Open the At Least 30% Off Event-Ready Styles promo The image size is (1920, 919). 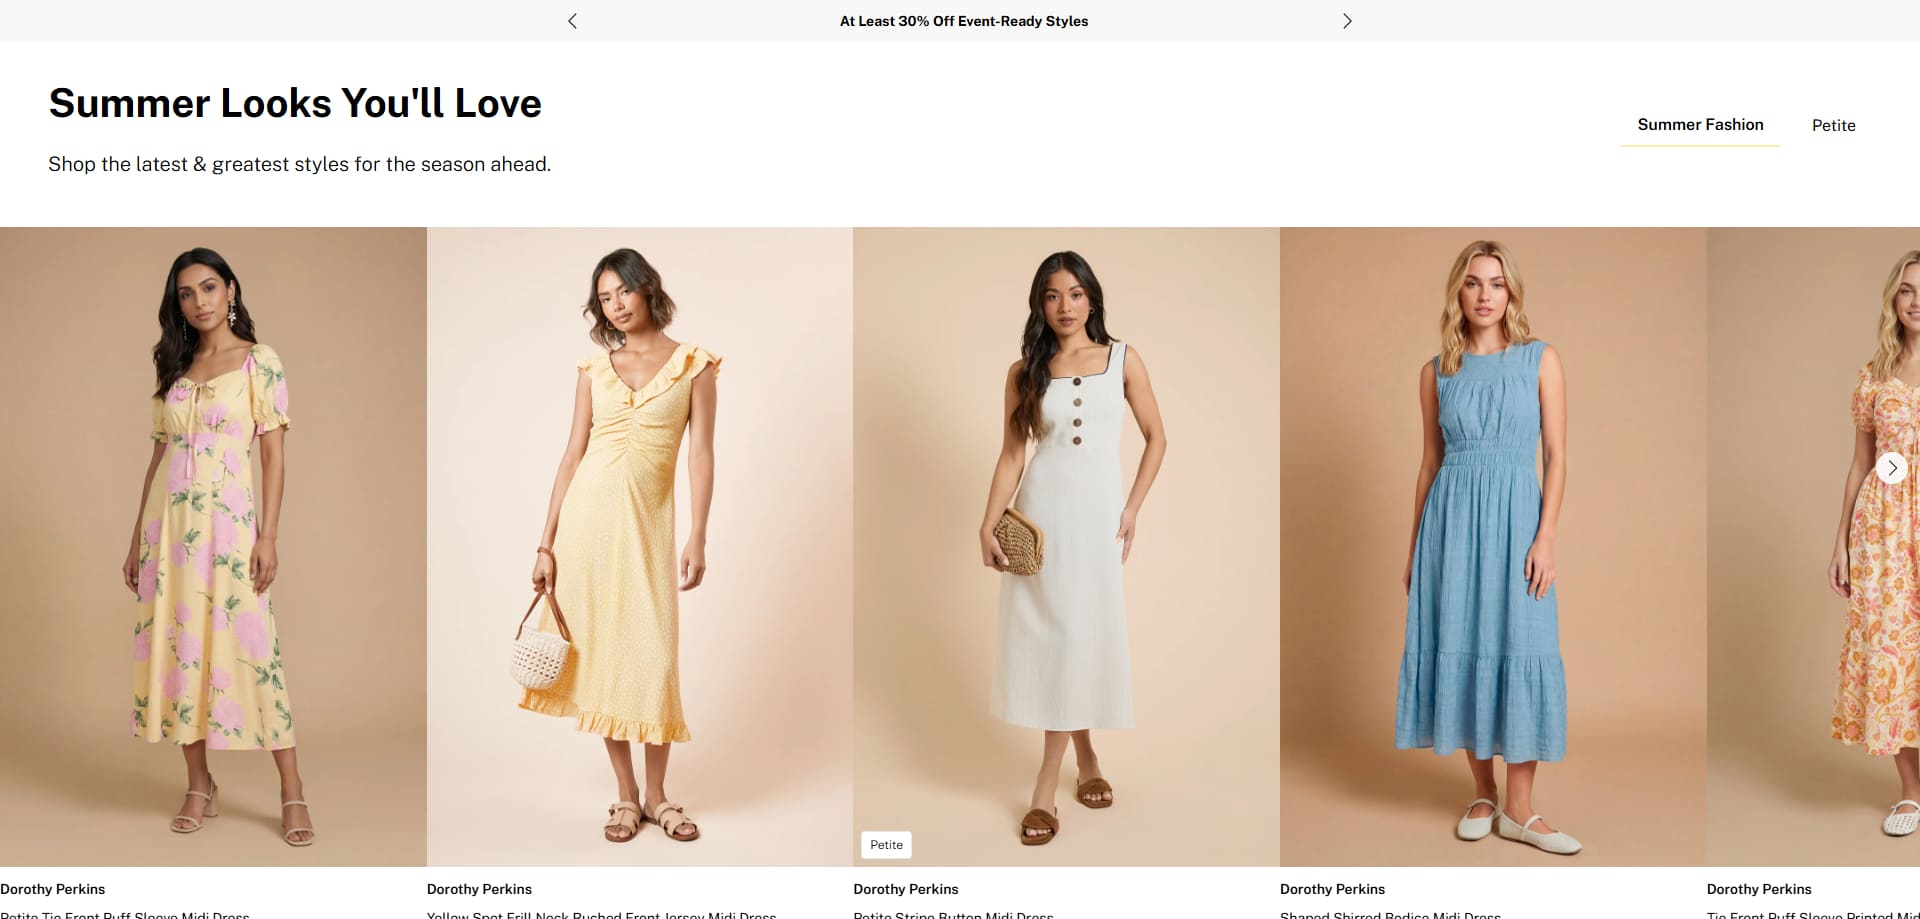[x=964, y=21]
